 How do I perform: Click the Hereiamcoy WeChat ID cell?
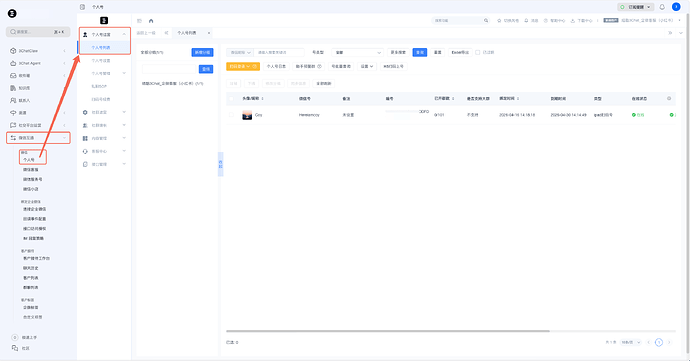point(309,114)
